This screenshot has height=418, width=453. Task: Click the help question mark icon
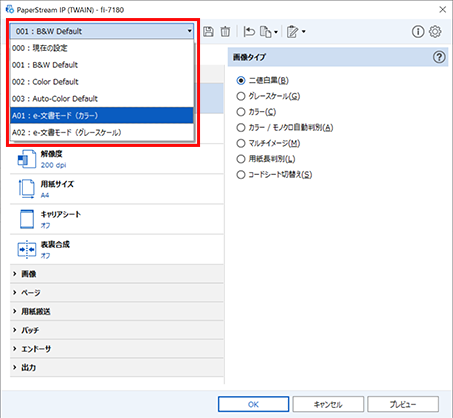(x=439, y=57)
